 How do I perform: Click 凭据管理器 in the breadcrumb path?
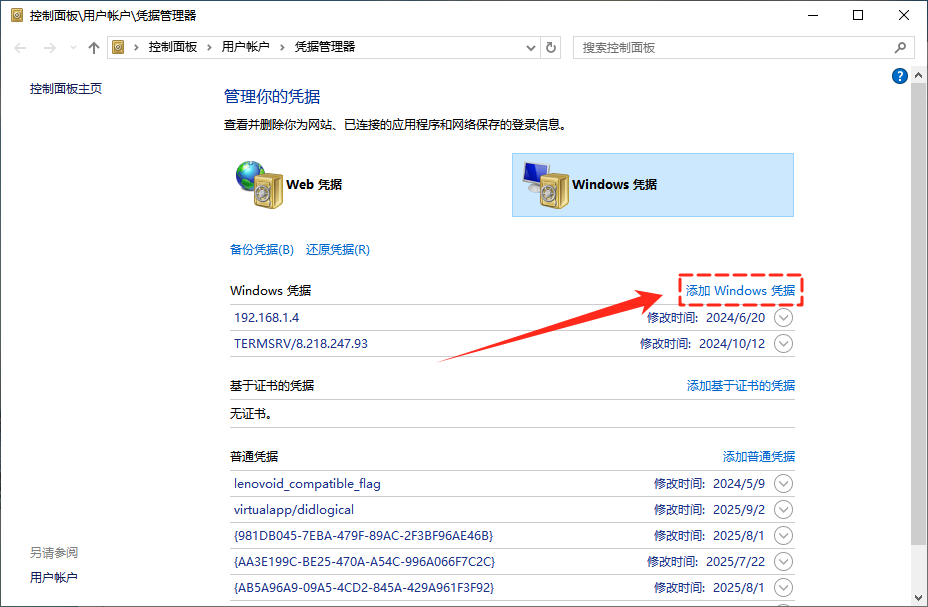tap(325, 47)
